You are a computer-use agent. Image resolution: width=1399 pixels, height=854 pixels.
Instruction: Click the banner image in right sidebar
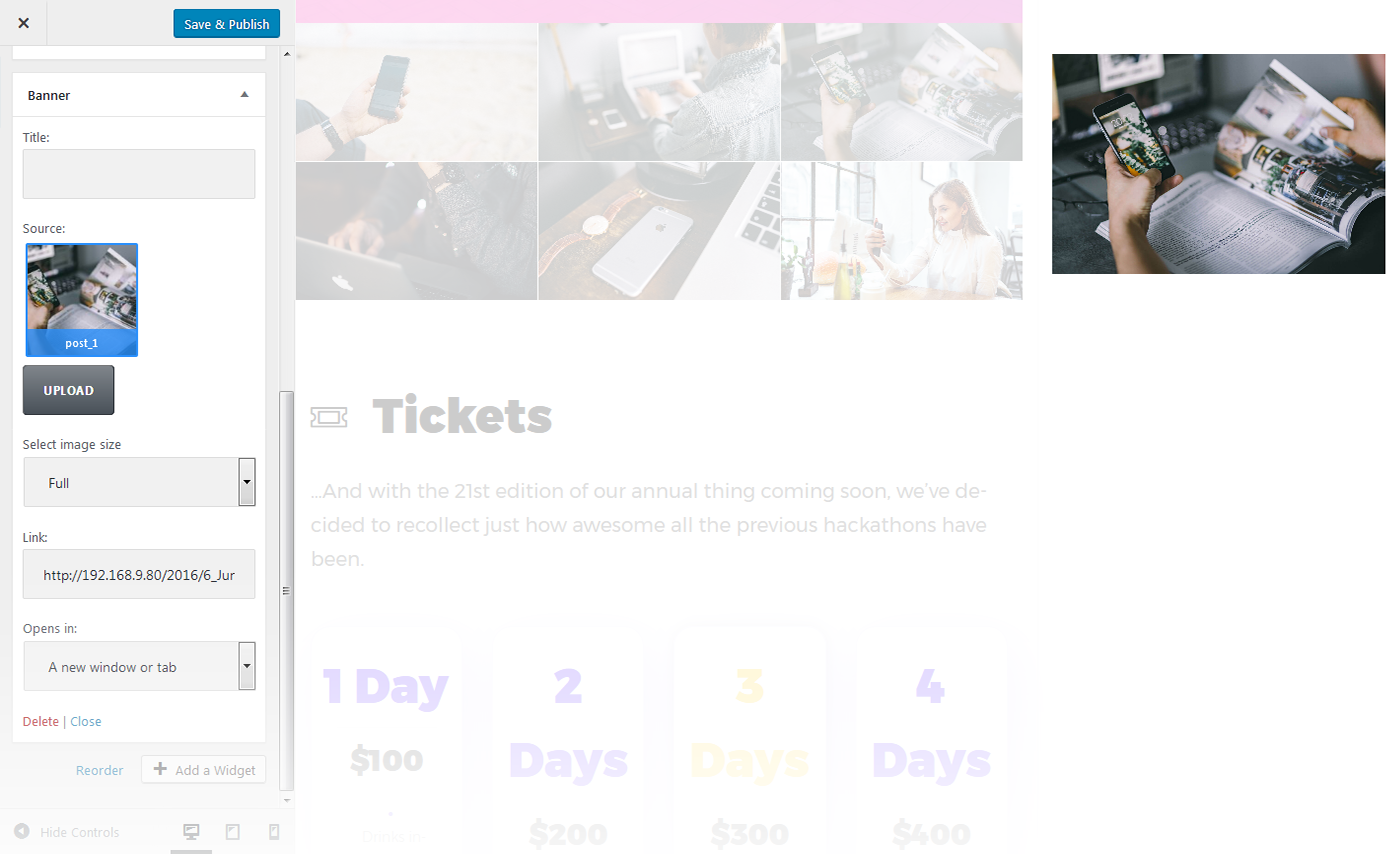pyautogui.click(x=1218, y=164)
